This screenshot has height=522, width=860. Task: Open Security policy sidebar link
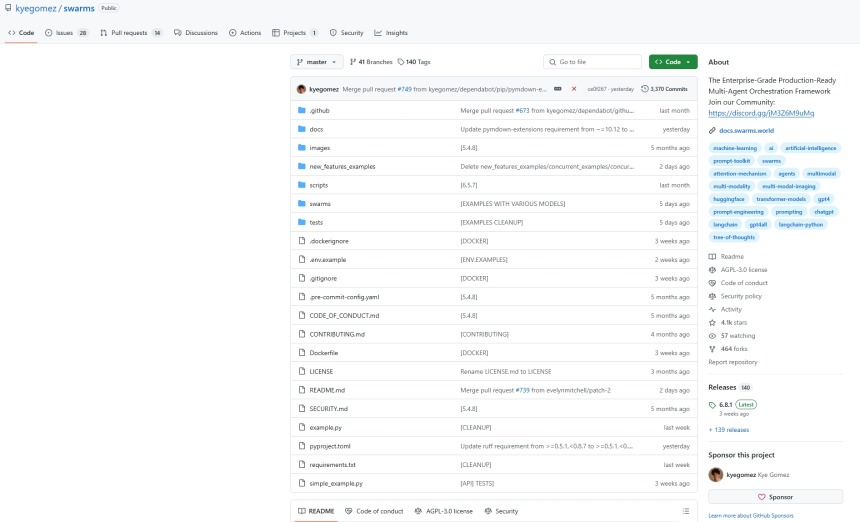tap(740, 296)
